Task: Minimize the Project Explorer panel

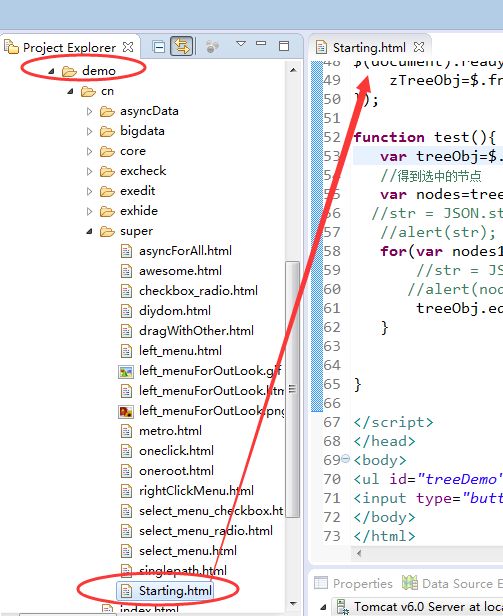Action: tap(261, 43)
